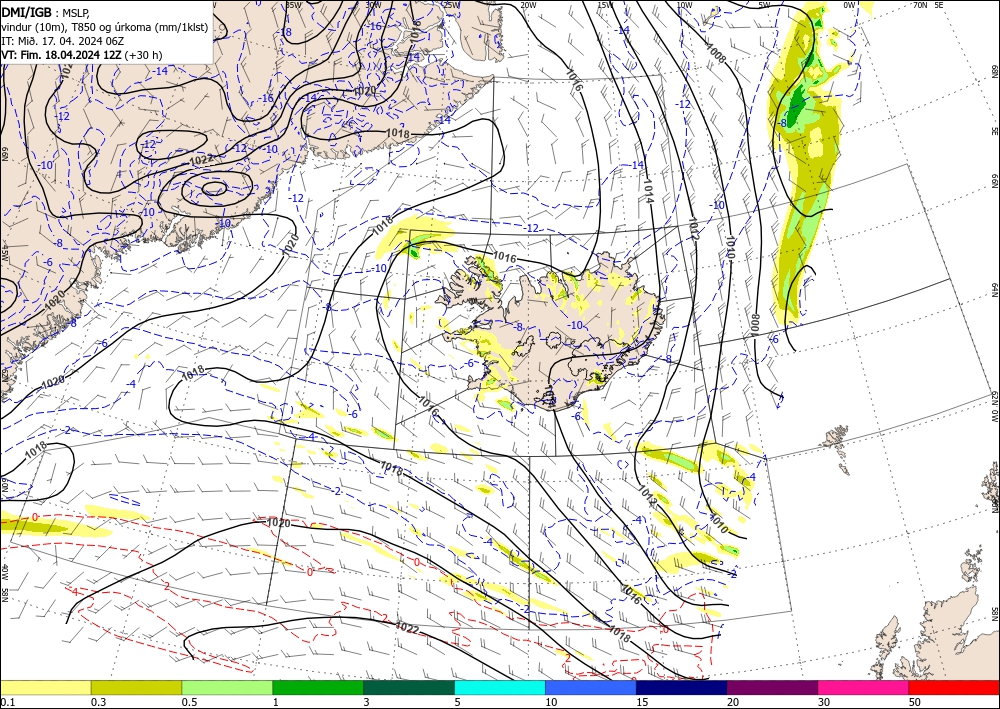Viewport: 1000px width, 709px height.
Task: Click the "5W" longitude label at top
Action: point(765,5)
